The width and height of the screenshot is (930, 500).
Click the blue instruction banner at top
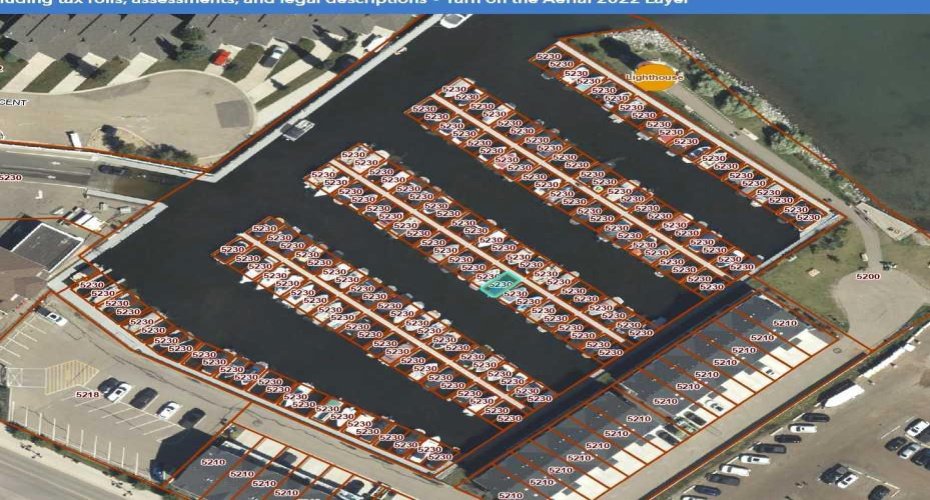(465, 6)
